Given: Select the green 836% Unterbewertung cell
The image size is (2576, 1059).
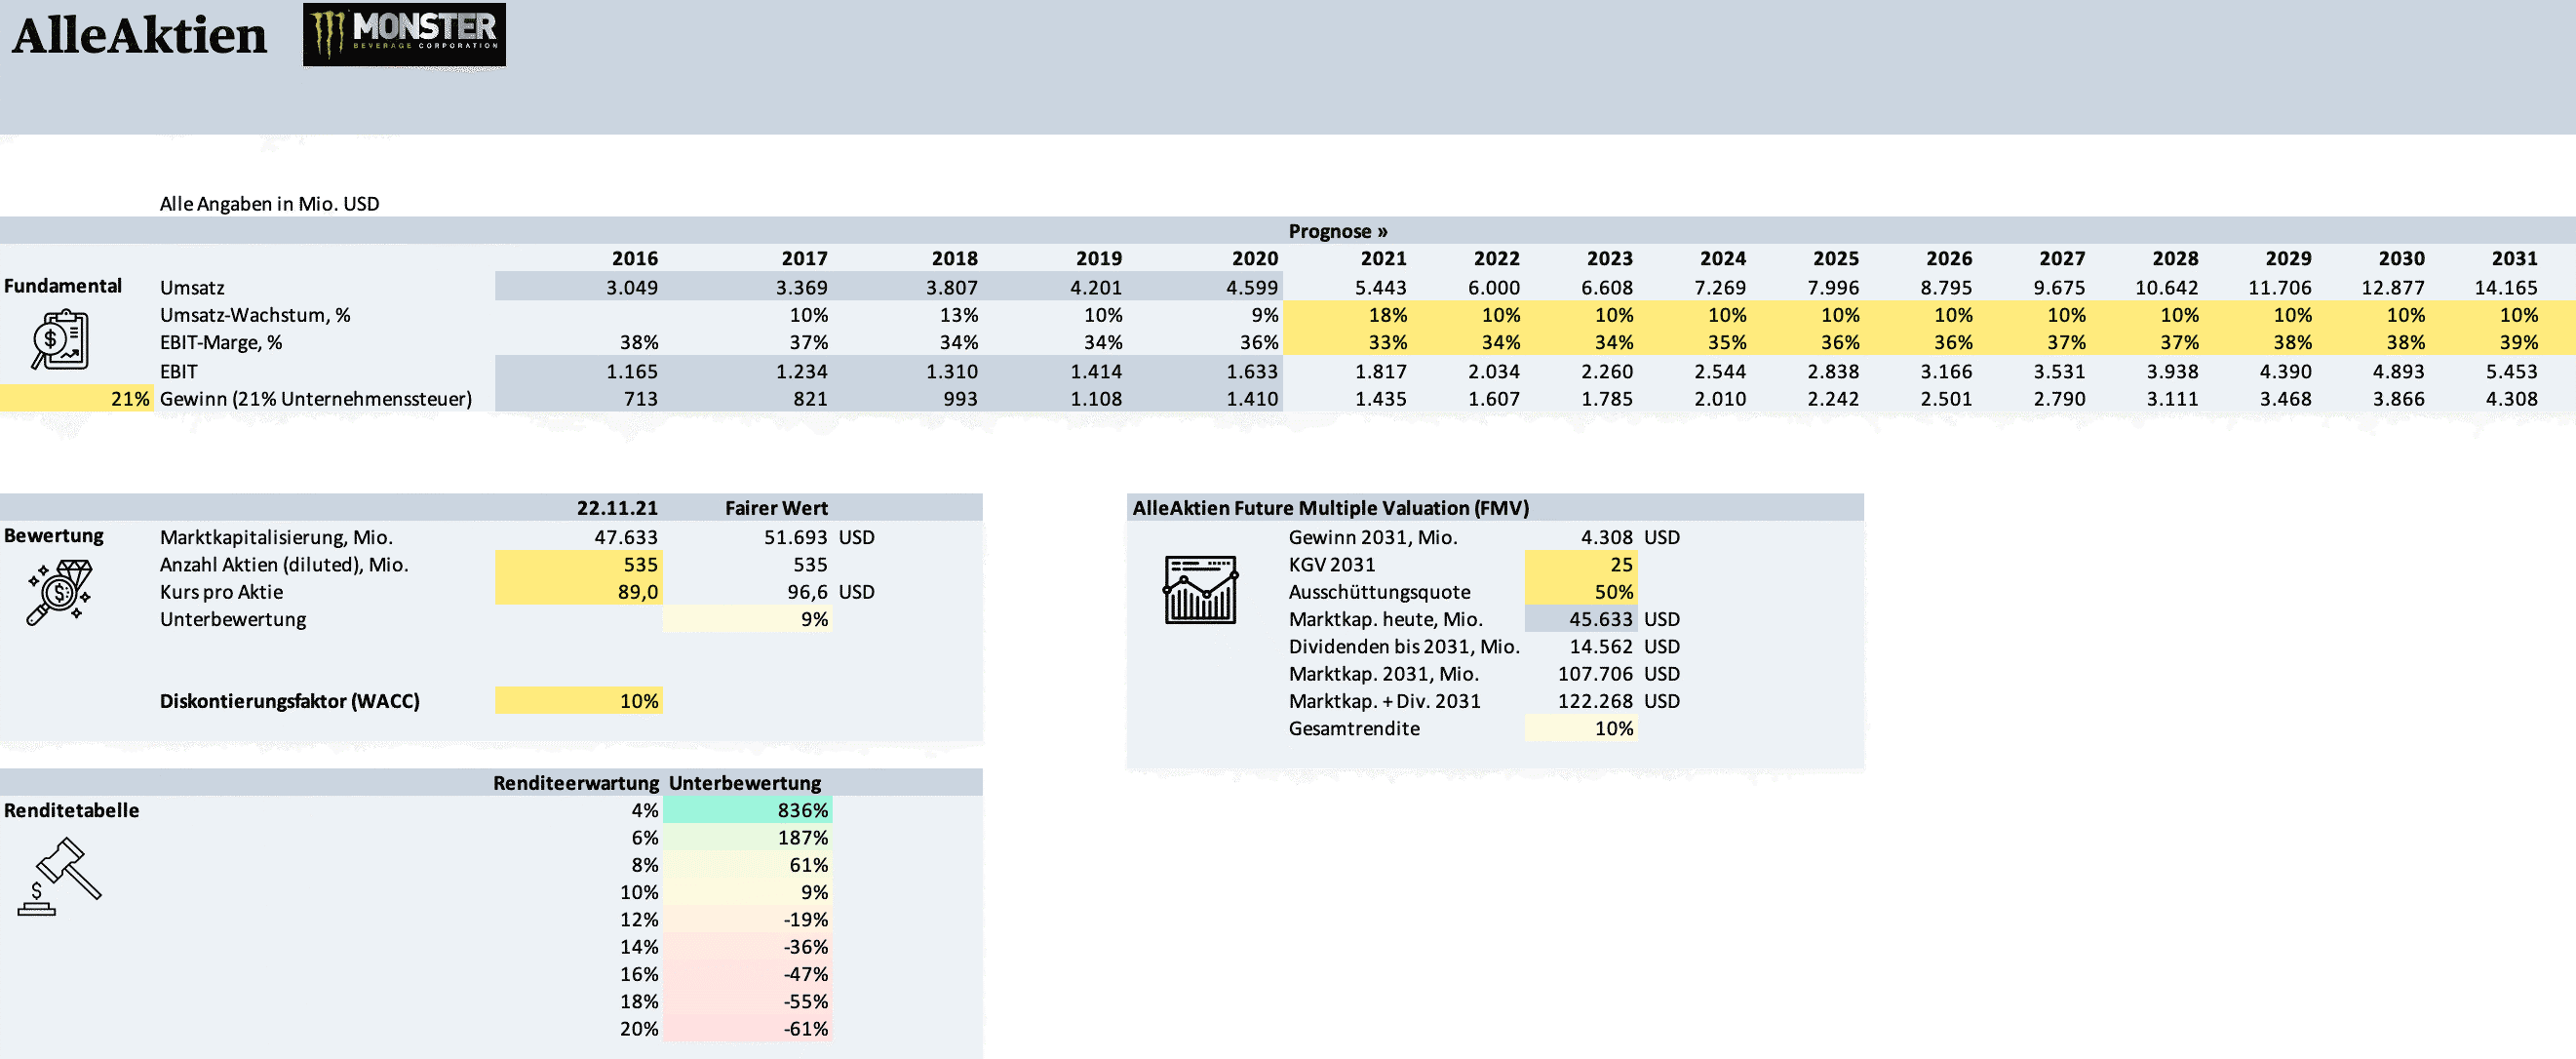Looking at the screenshot, I should click(748, 810).
